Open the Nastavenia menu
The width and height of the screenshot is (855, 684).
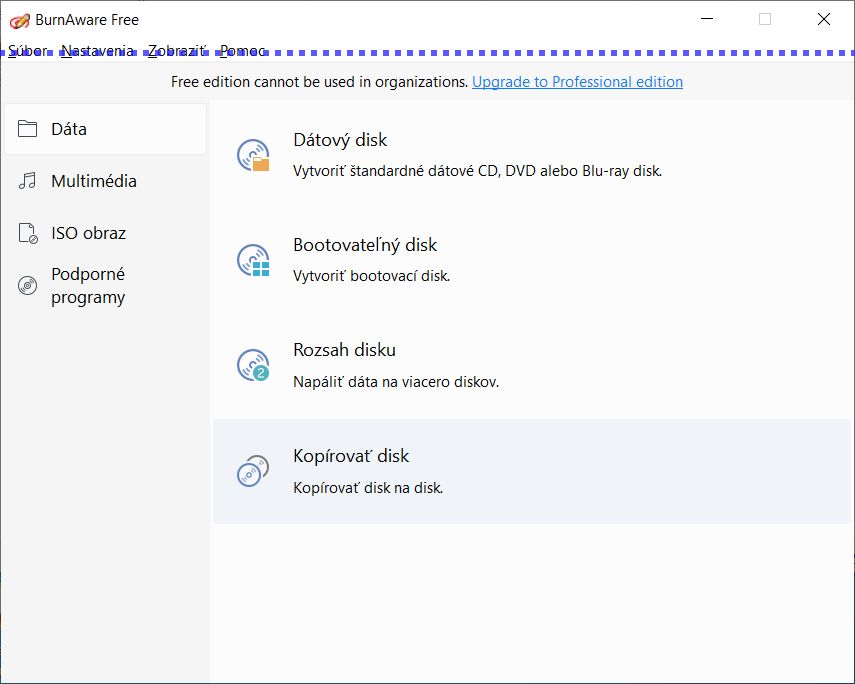click(x=97, y=51)
